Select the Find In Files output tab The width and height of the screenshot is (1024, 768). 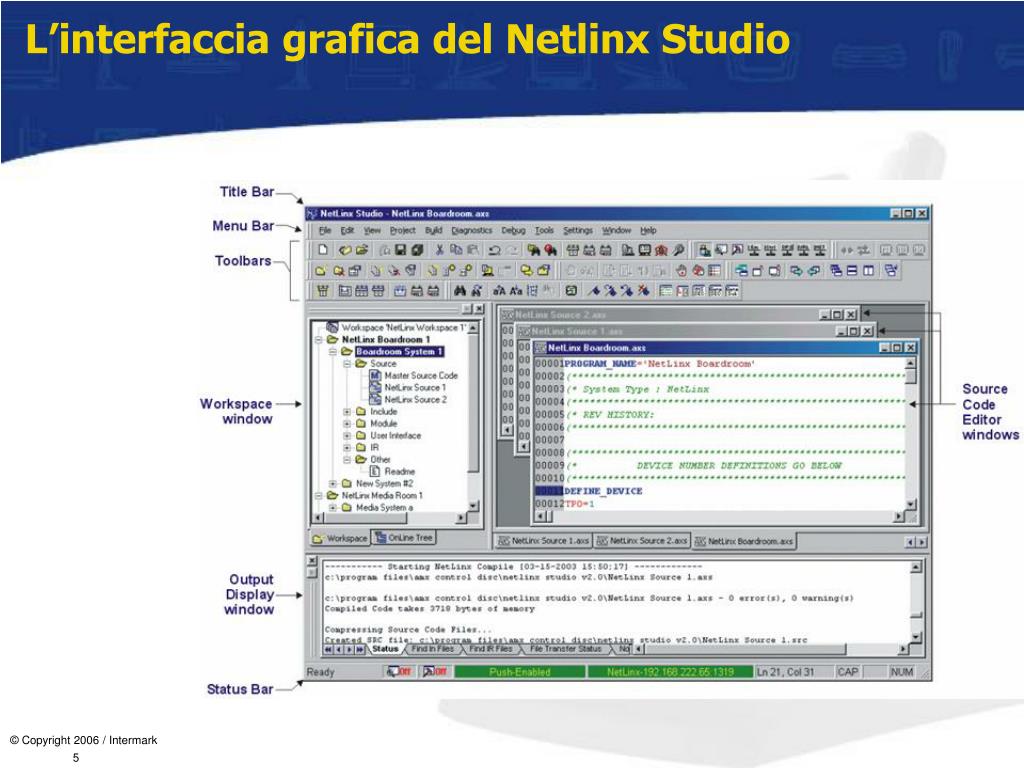432,648
